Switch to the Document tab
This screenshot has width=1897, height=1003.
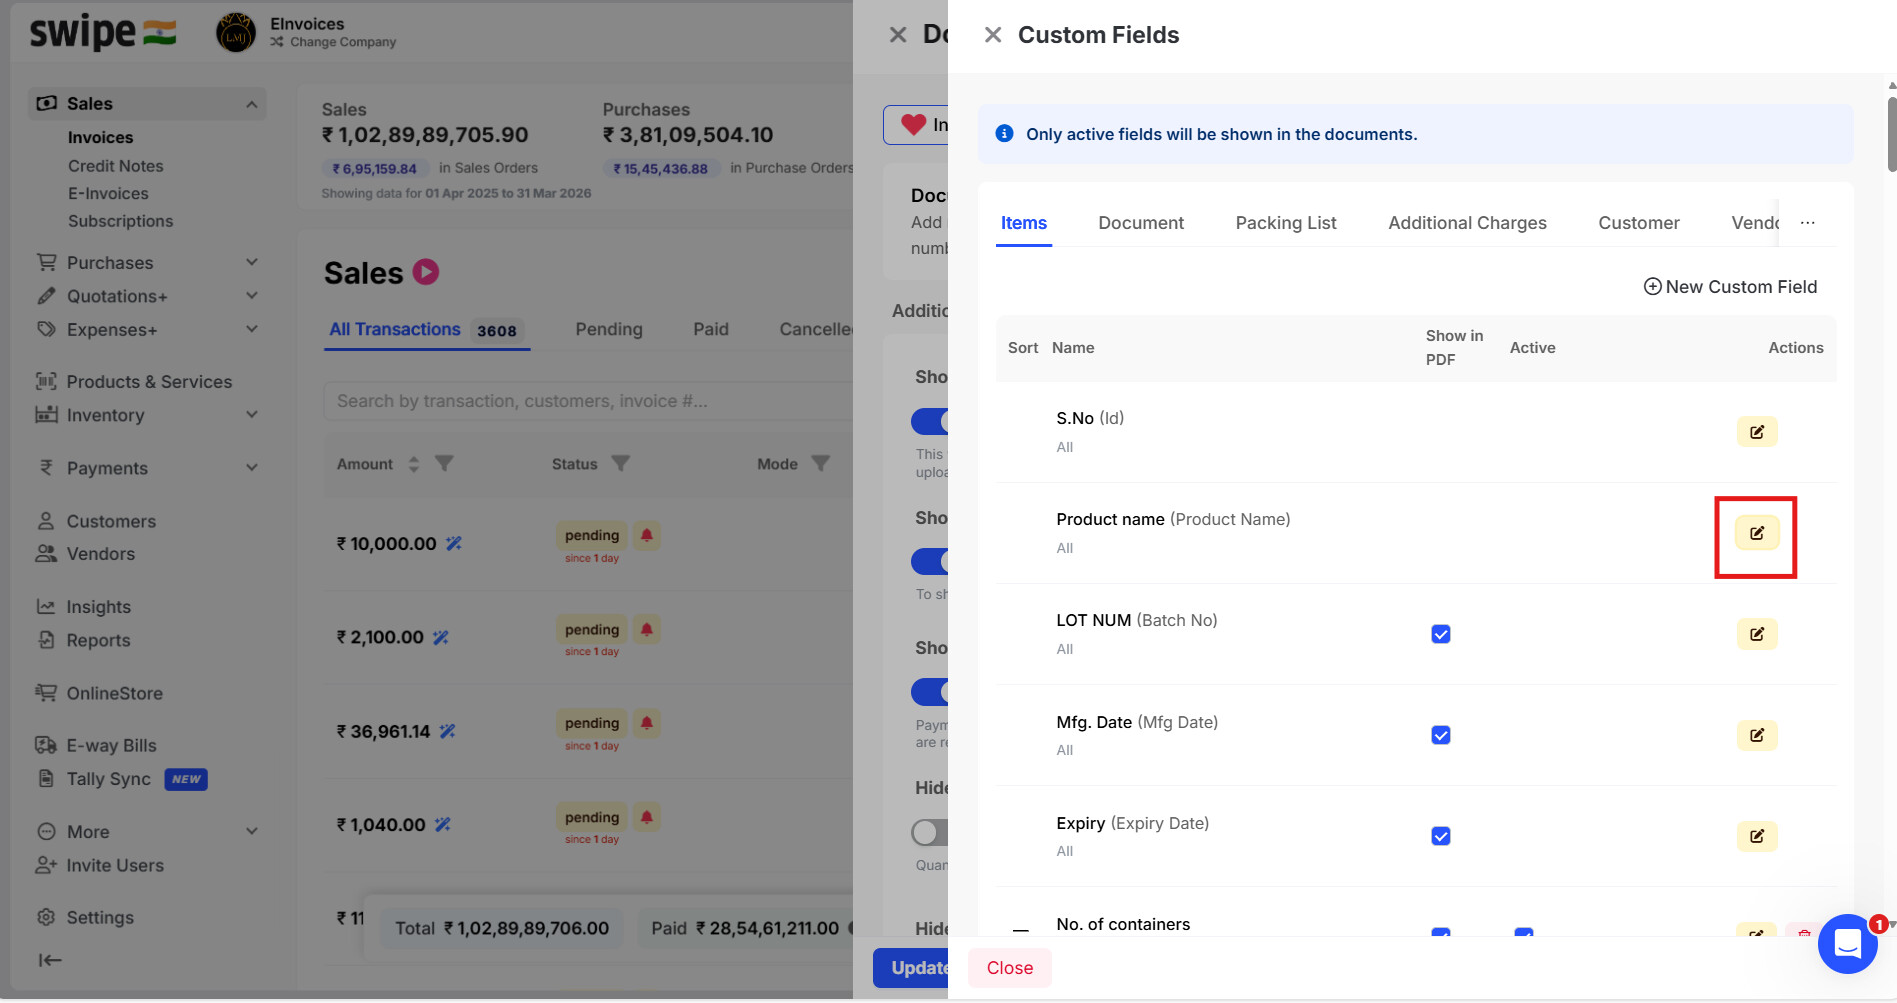(x=1140, y=223)
